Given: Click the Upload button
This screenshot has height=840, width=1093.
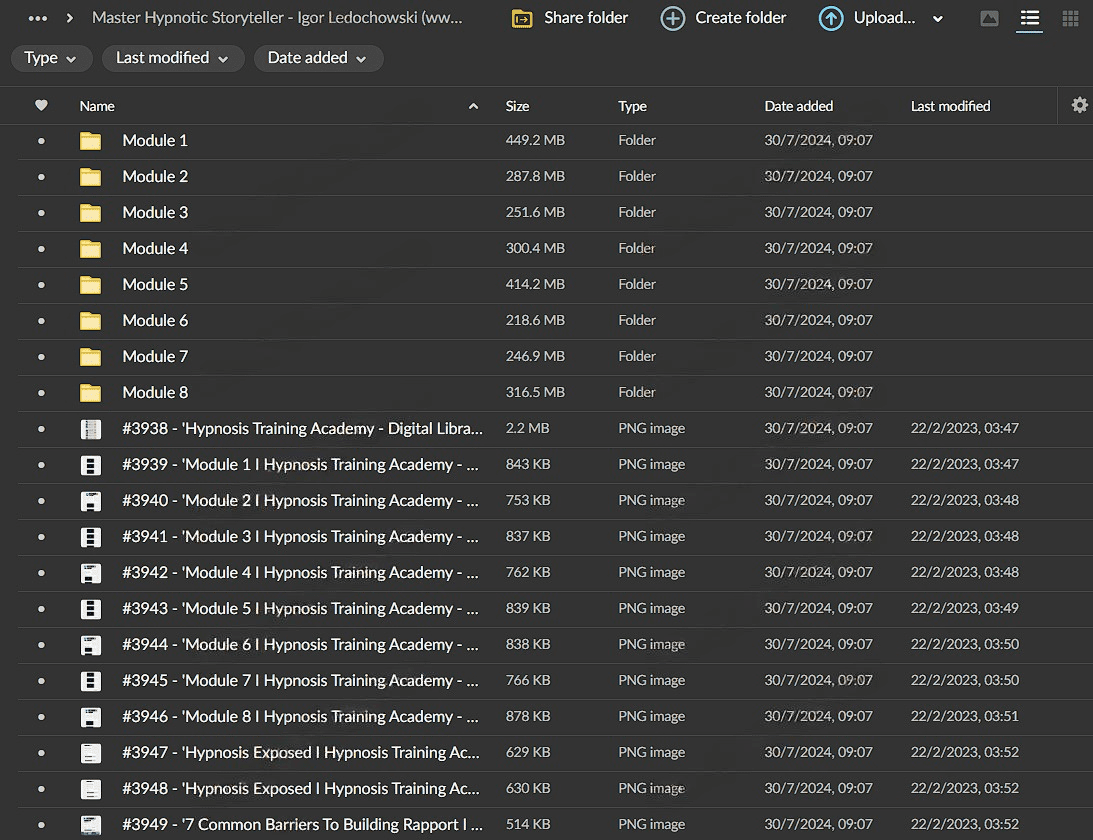Looking at the screenshot, I should pyautogui.click(x=866, y=18).
